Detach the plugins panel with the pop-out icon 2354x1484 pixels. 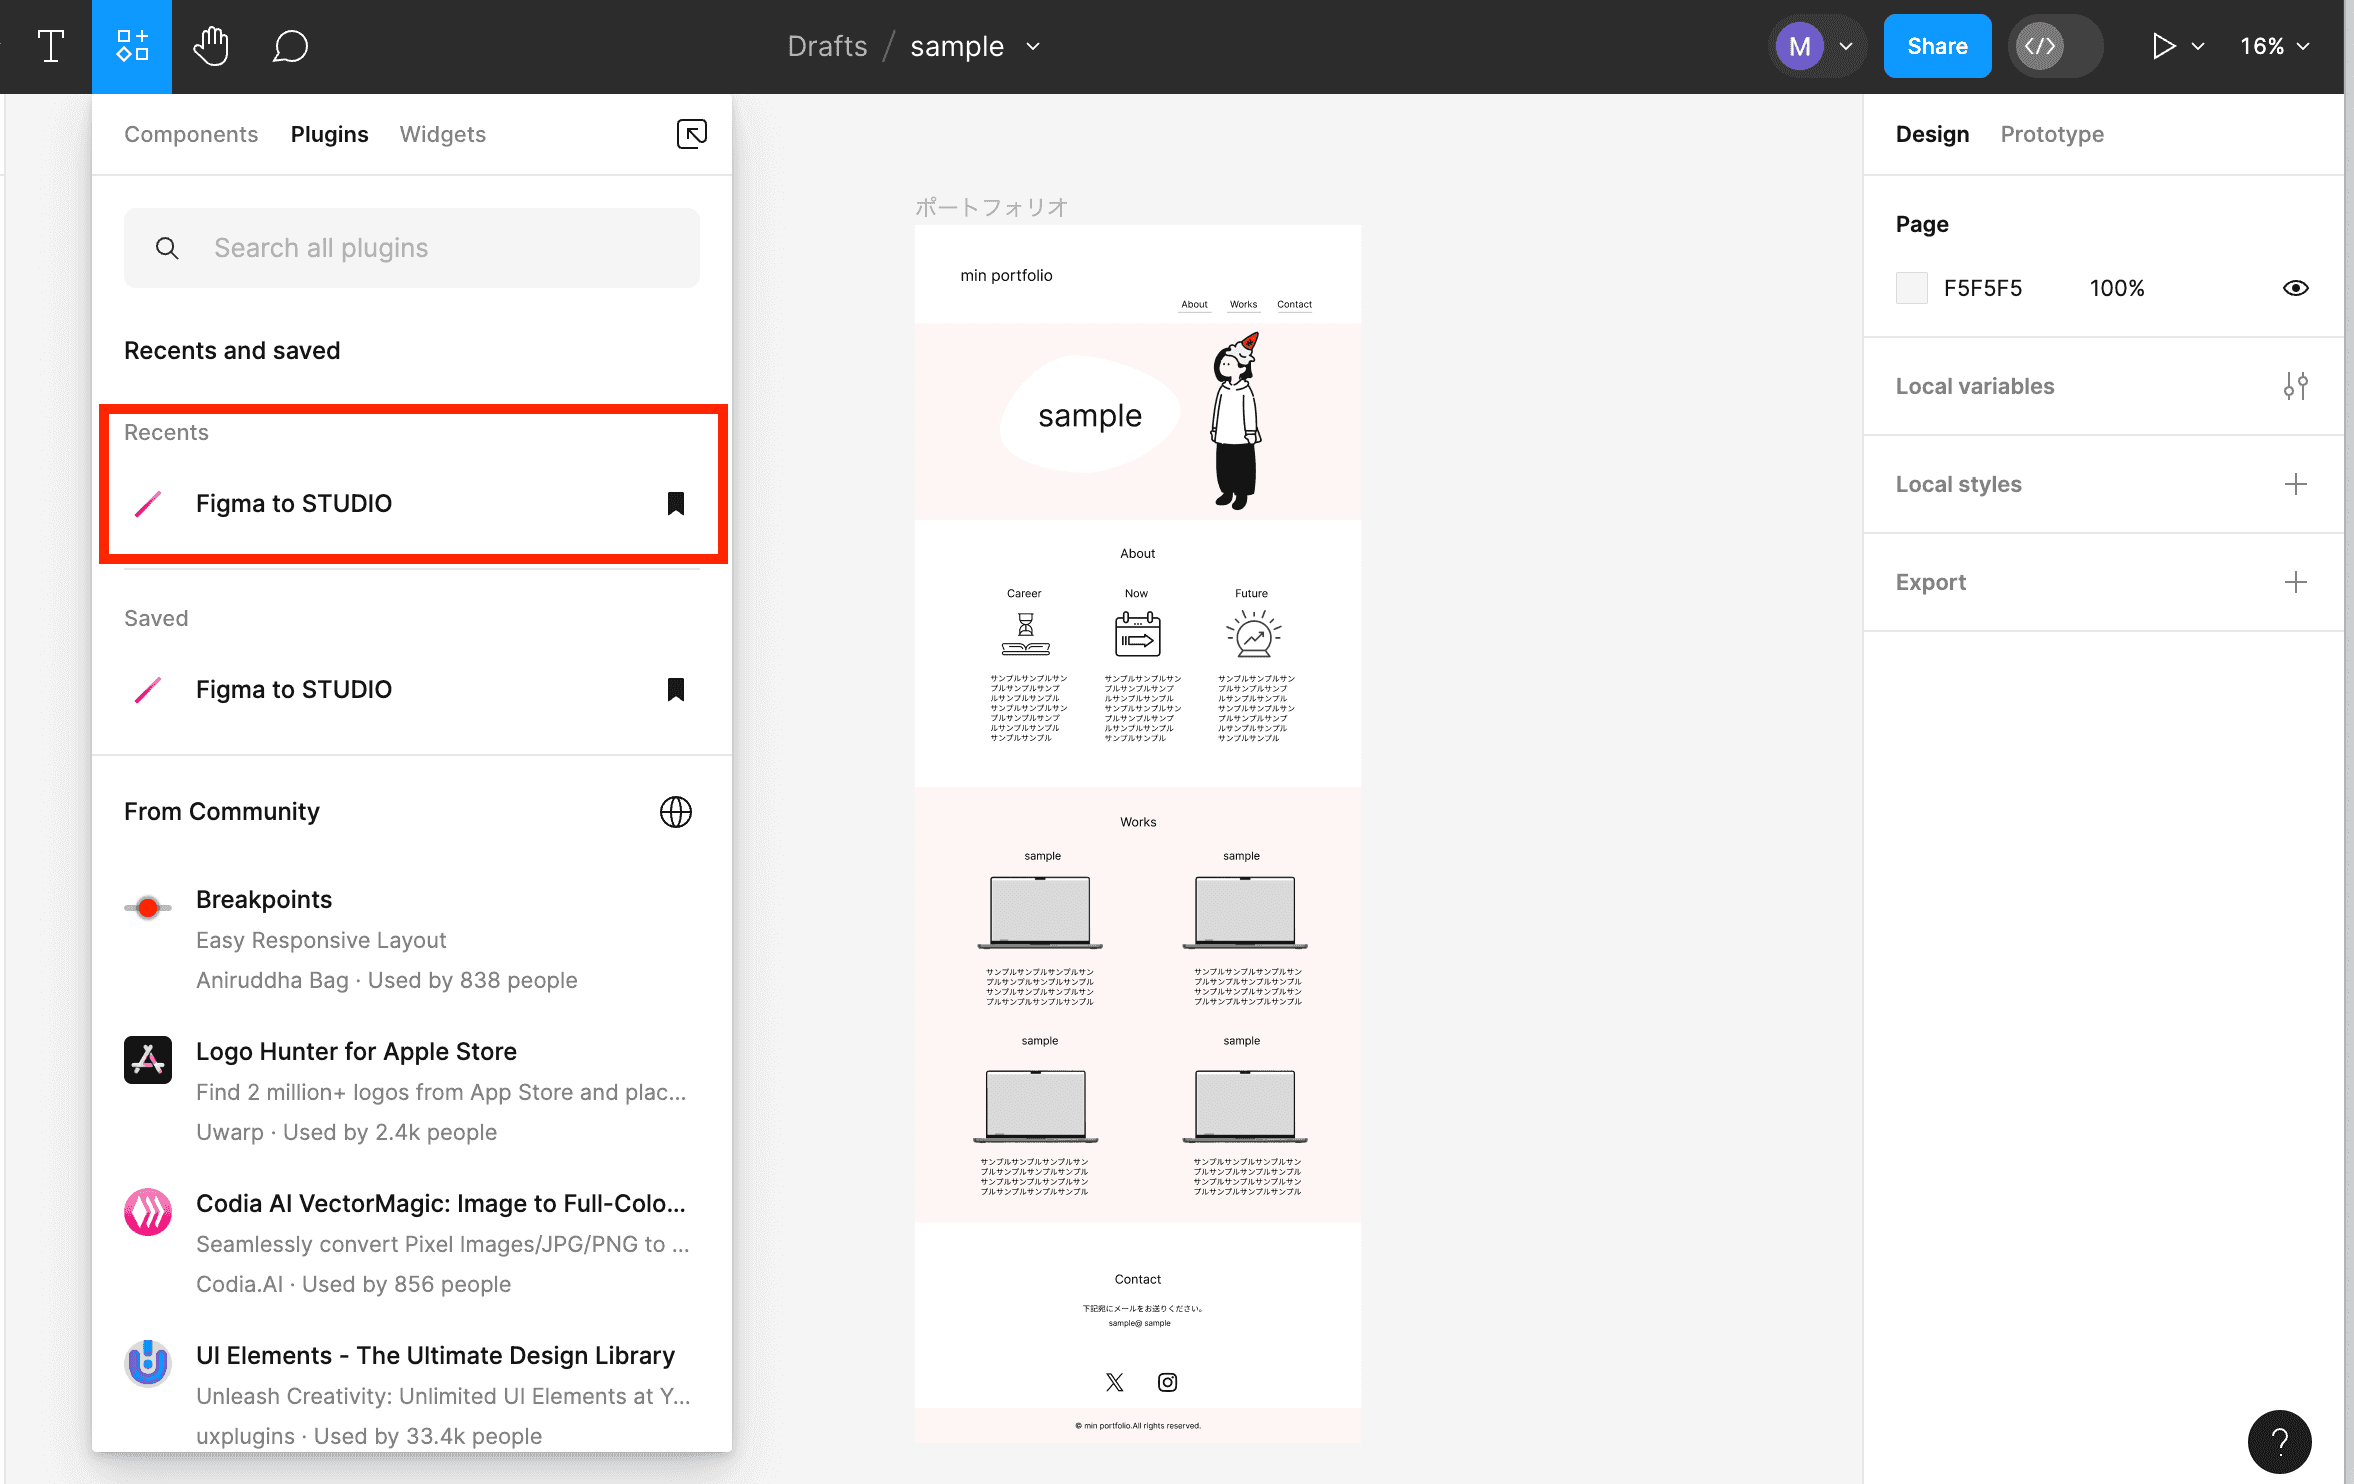[691, 134]
